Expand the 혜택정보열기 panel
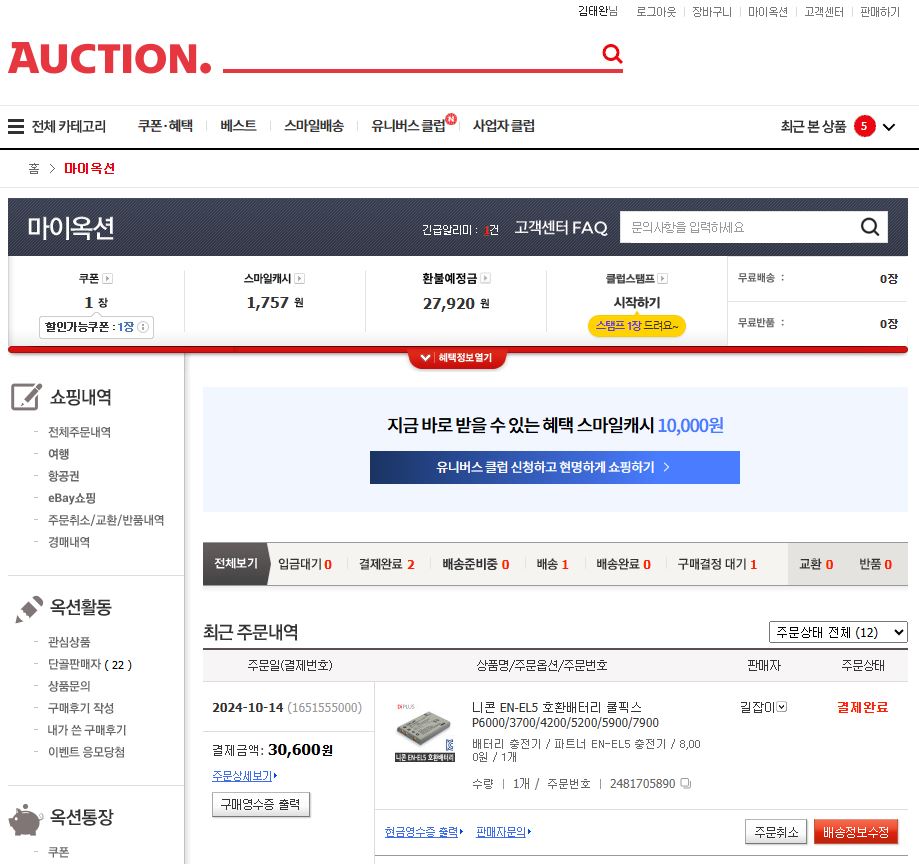This screenshot has height=864, width=919. click(x=457, y=358)
